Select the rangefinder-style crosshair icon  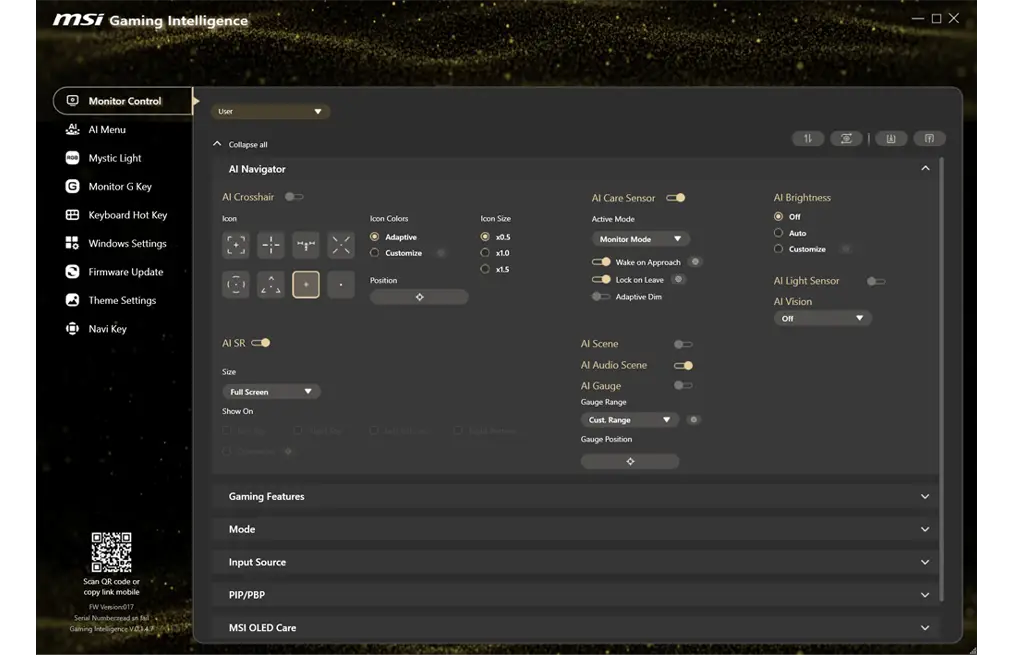click(306, 245)
